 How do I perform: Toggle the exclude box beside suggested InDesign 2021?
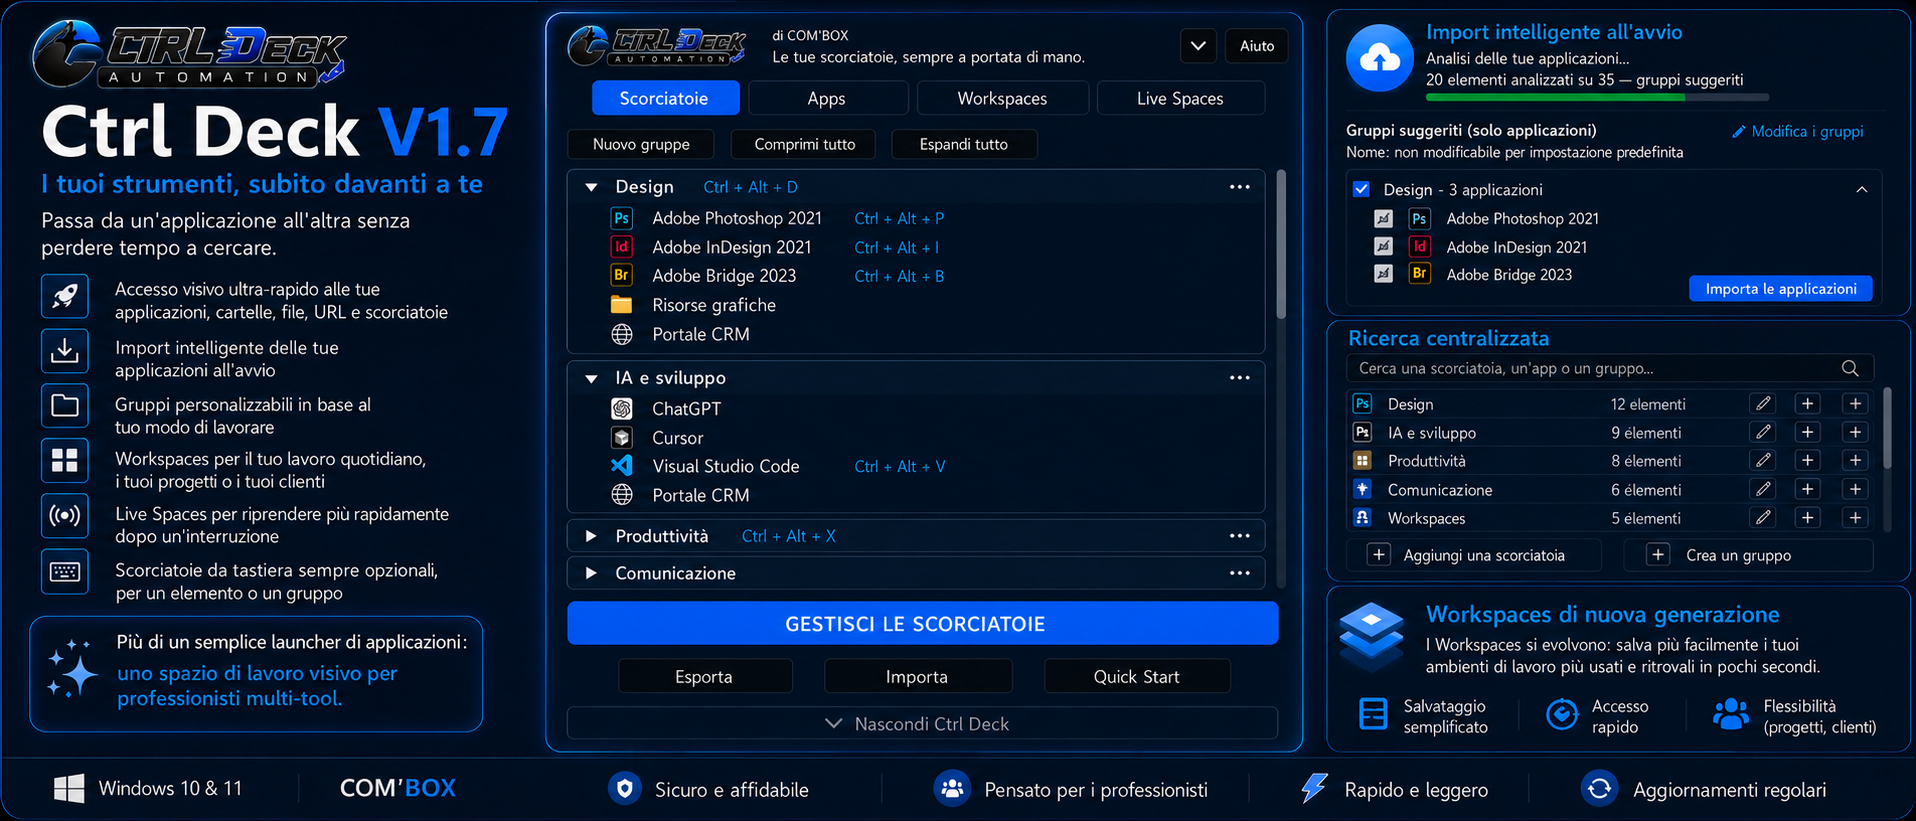(x=1383, y=246)
